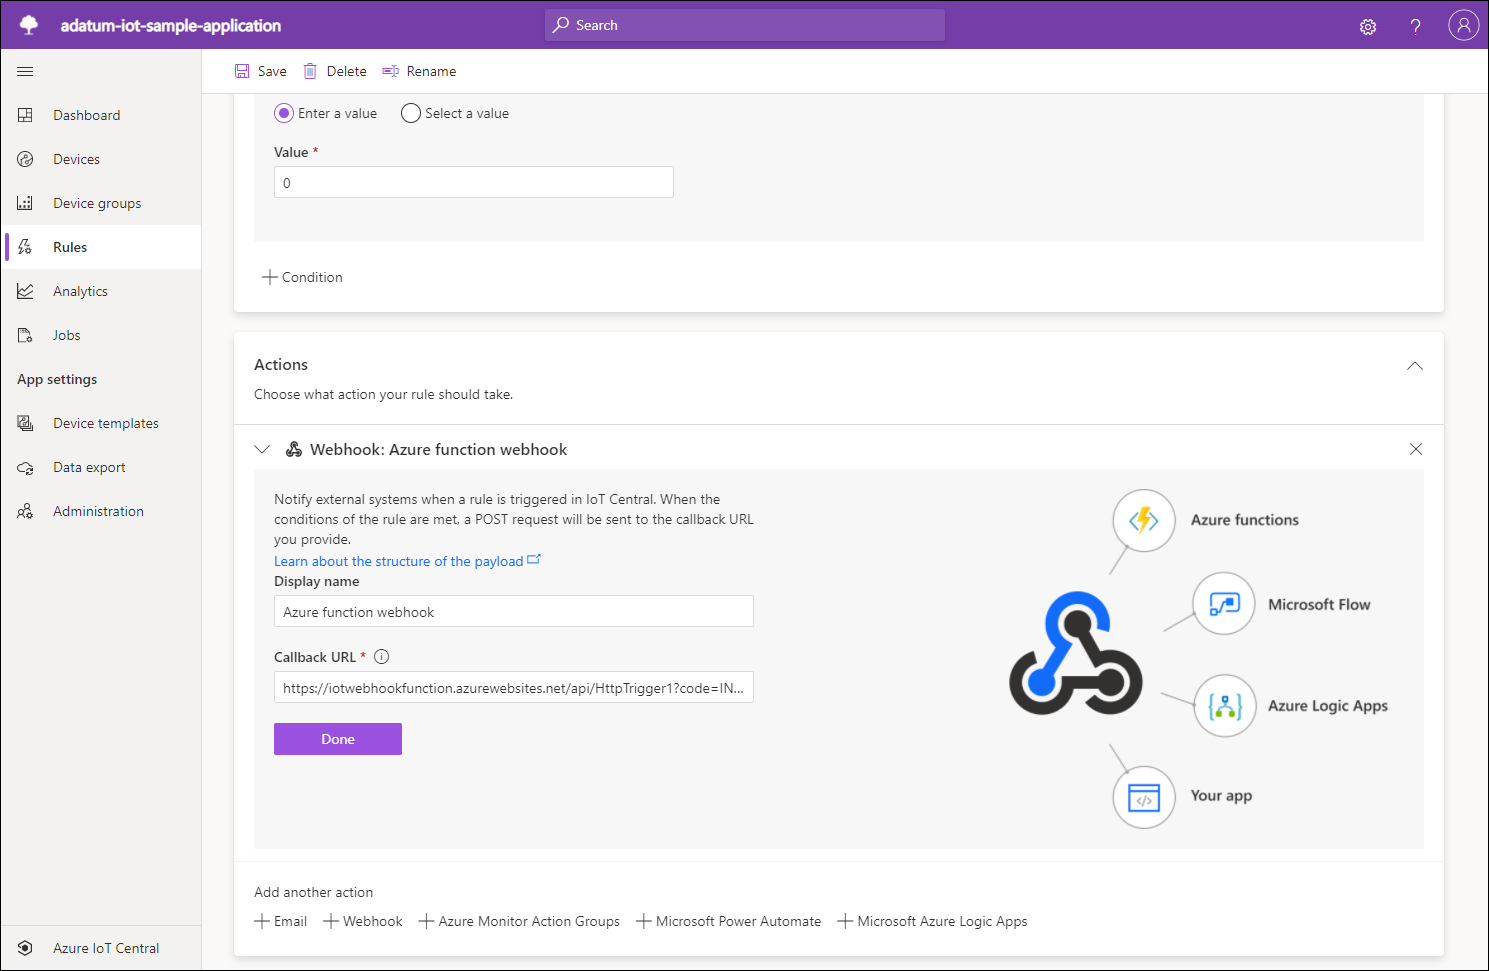Add another Webhook action
This screenshot has height=971, width=1489.
(363, 921)
